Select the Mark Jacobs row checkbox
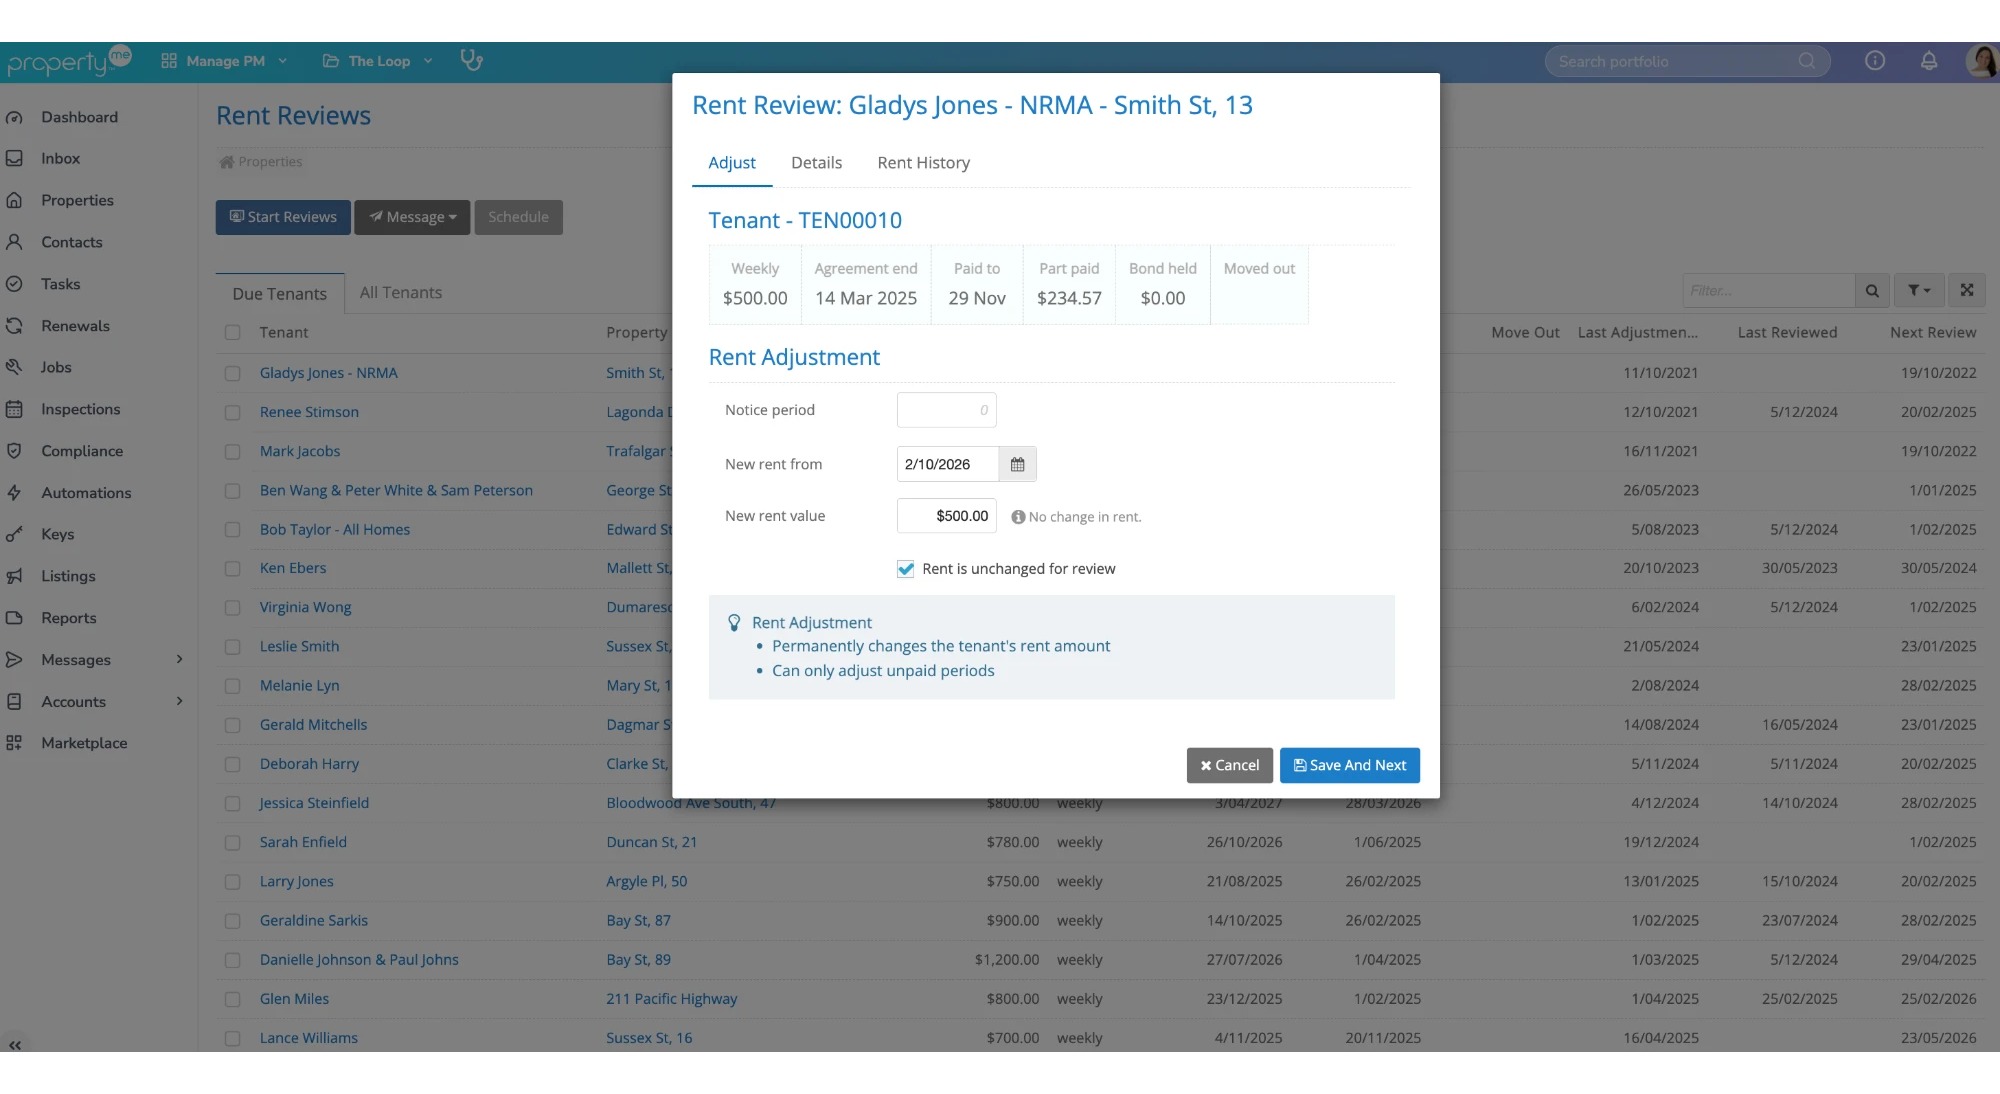Viewport: 2000px width, 1094px height. [x=232, y=451]
